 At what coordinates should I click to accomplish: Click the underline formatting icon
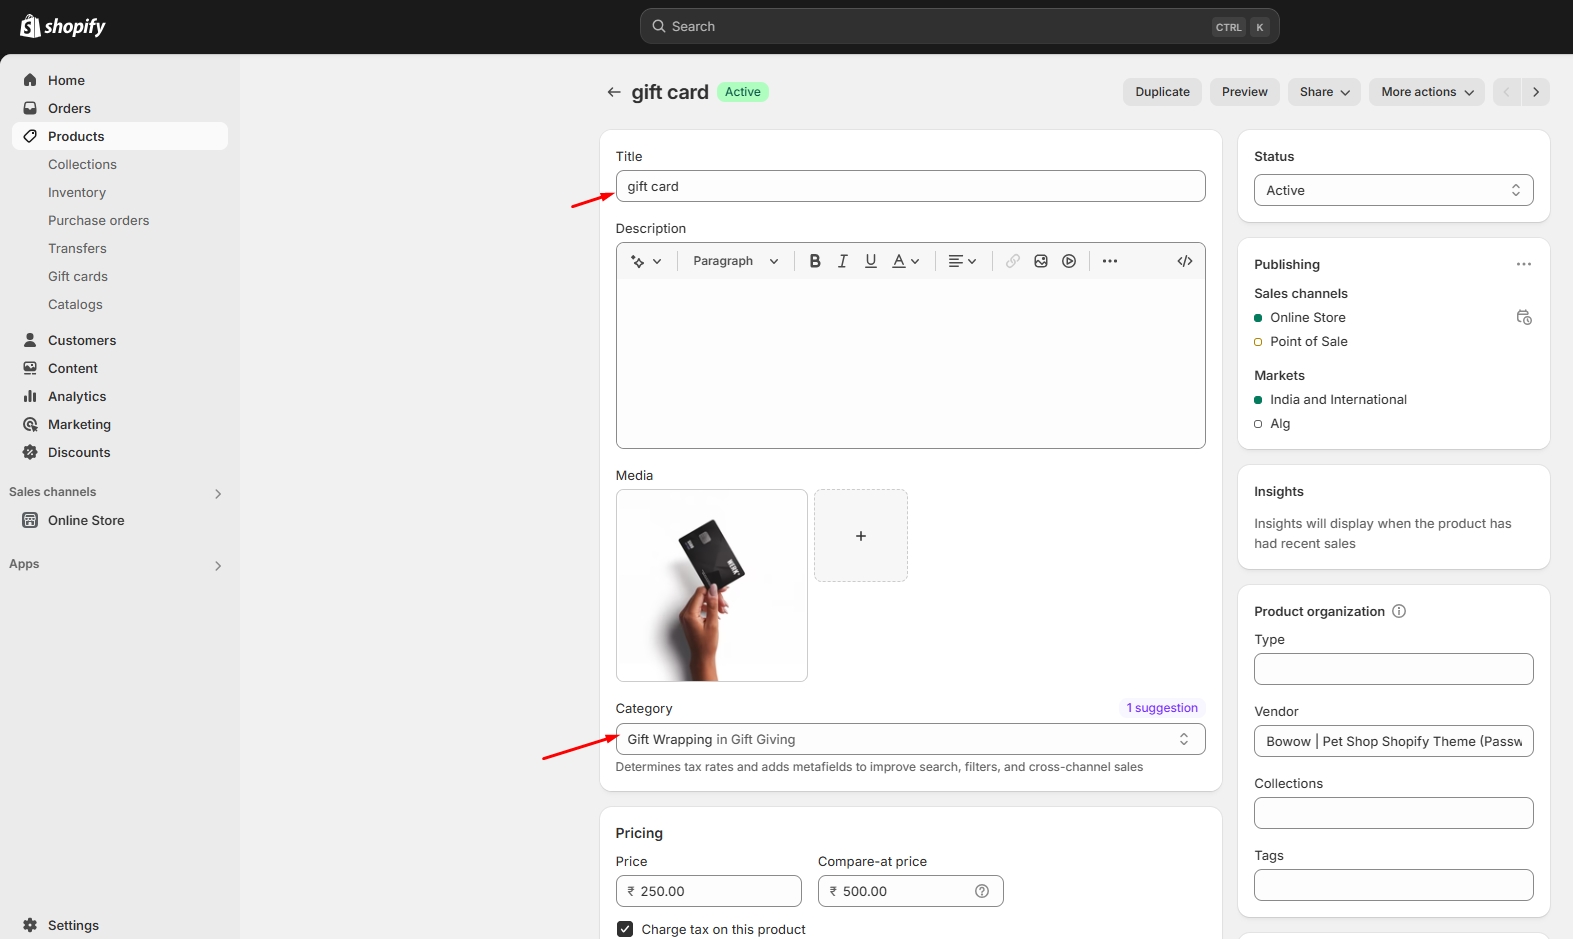[871, 261]
